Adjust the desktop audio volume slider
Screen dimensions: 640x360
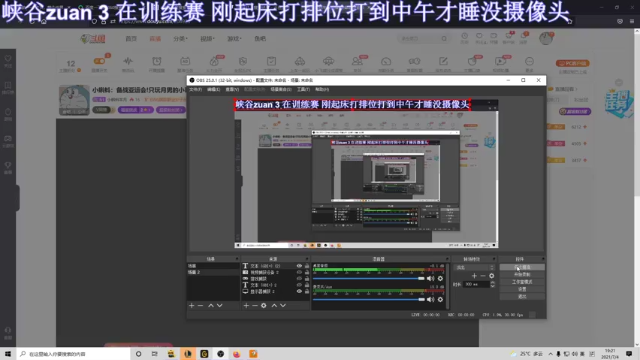point(369,278)
